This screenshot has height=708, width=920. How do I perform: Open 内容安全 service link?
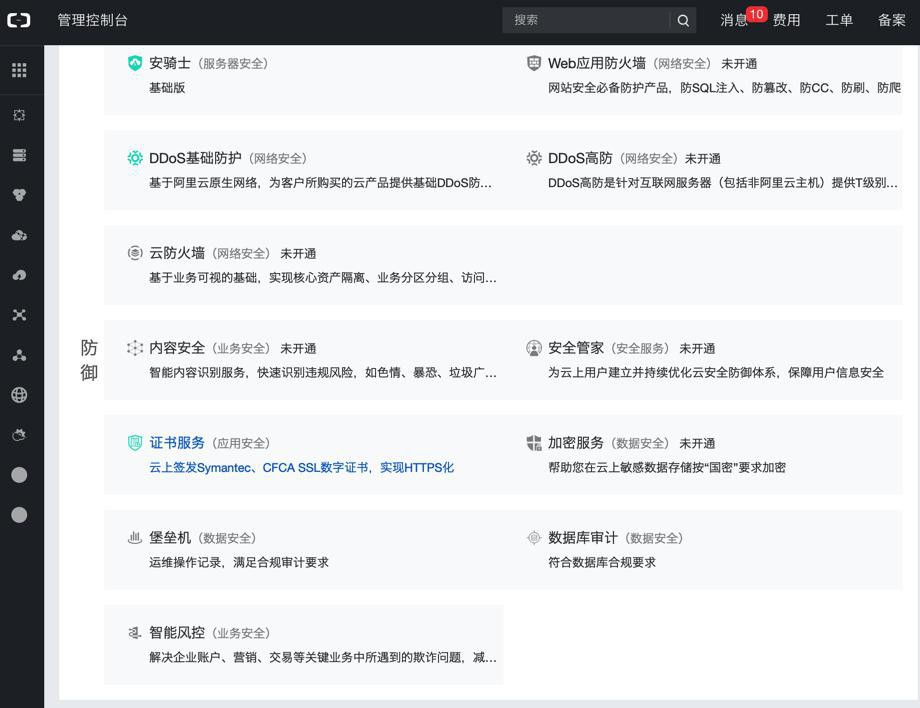(x=177, y=348)
